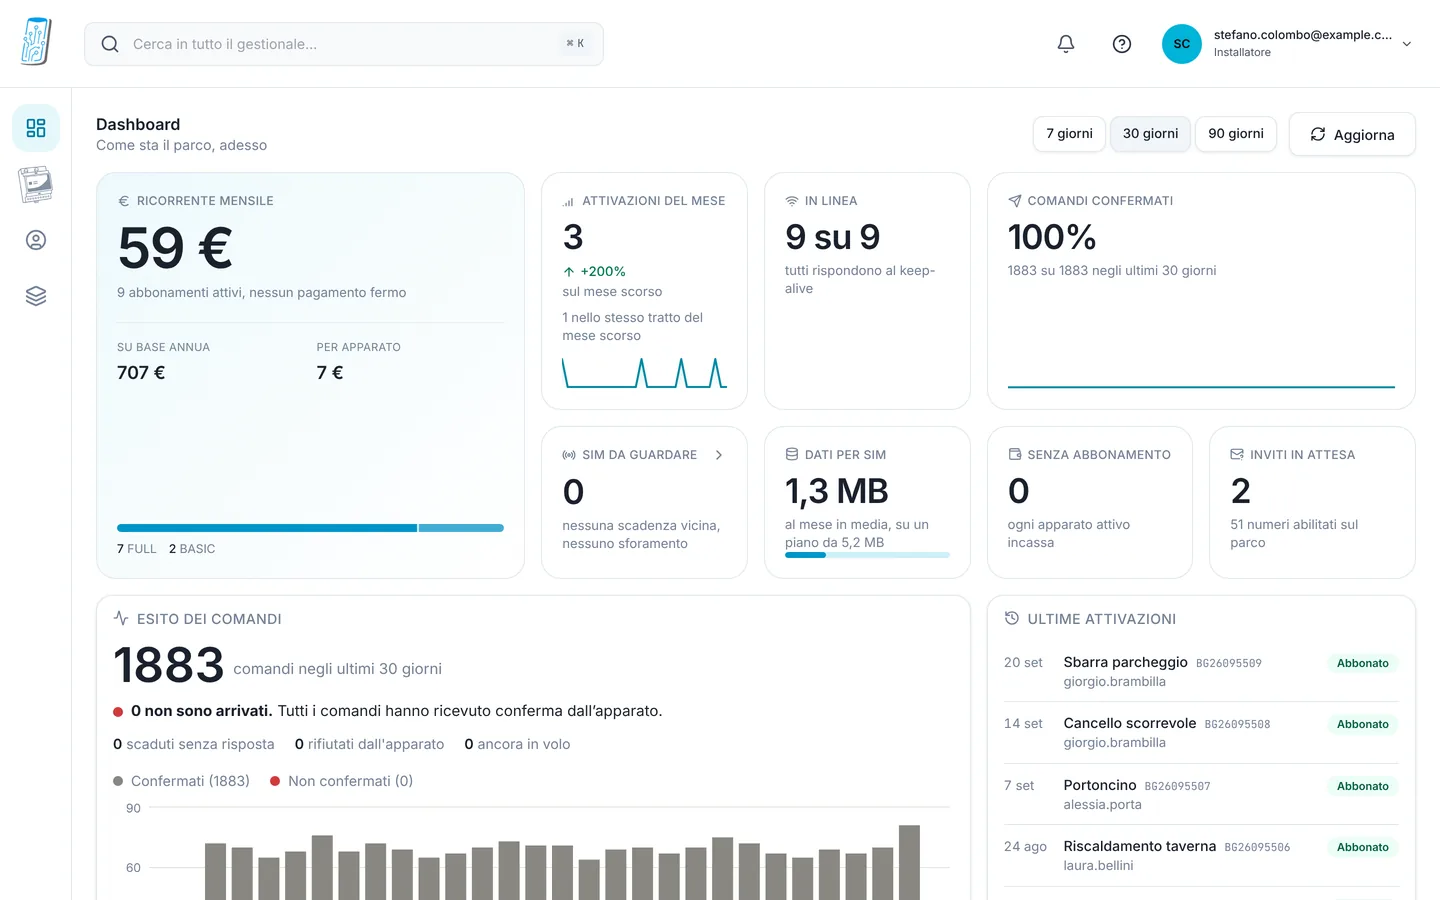Image resolution: width=1440 pixels, height=900 pixels.
Task: Open the Sbarra parcheggio activation
Action: [x=1201, y=671]
